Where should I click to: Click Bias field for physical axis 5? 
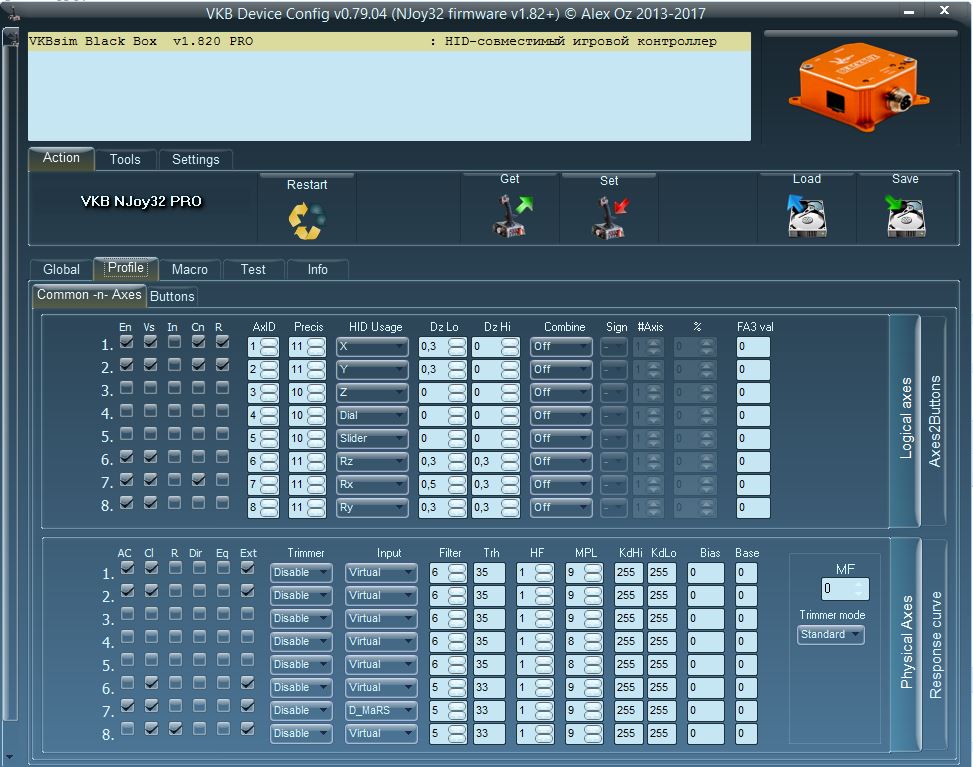coord(706,665)
